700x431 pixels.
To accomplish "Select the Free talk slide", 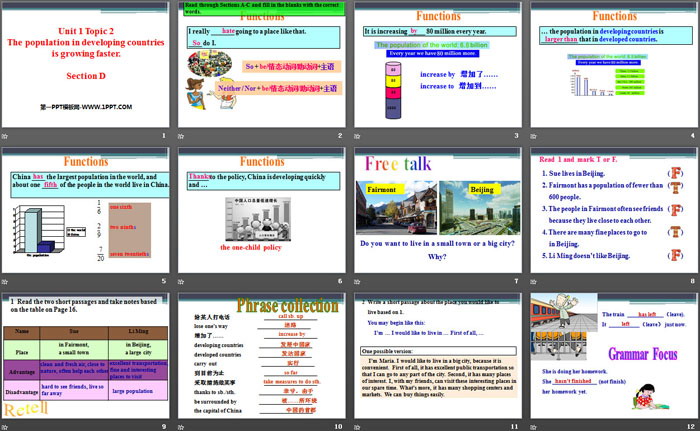I will 438,211.
